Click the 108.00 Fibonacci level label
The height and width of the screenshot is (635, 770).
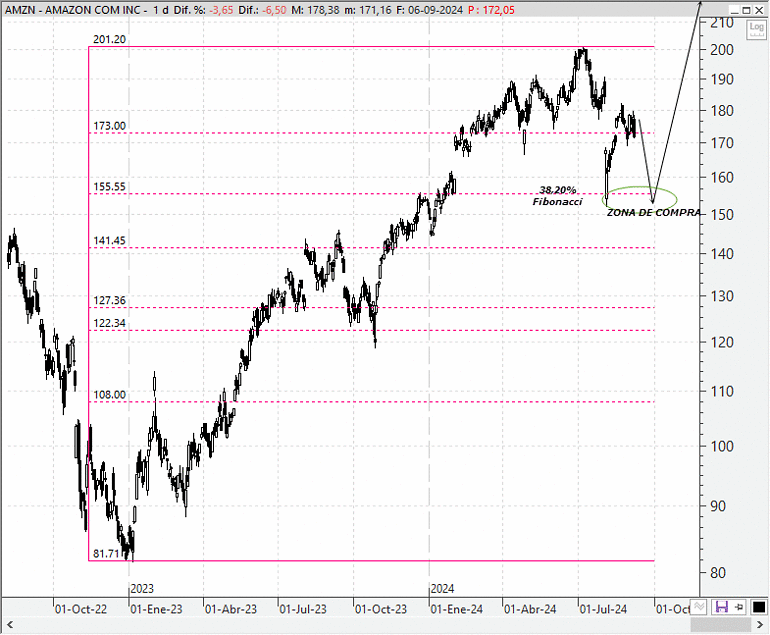coord(109,395)
